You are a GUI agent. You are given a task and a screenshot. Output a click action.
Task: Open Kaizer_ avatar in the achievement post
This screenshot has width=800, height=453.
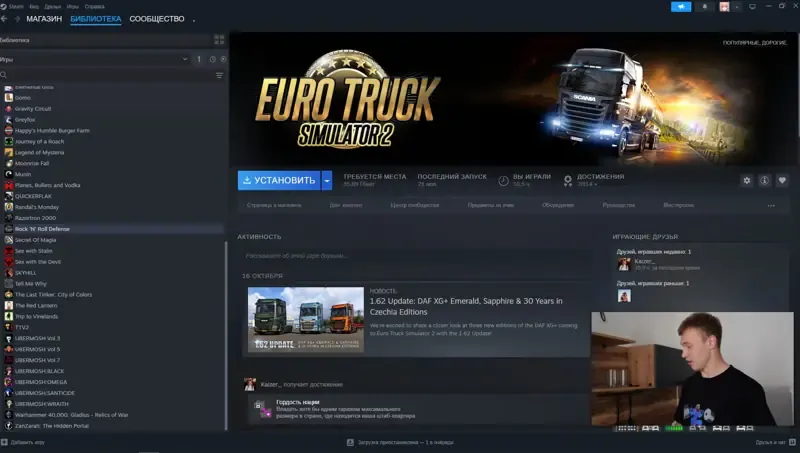[249, 384]
